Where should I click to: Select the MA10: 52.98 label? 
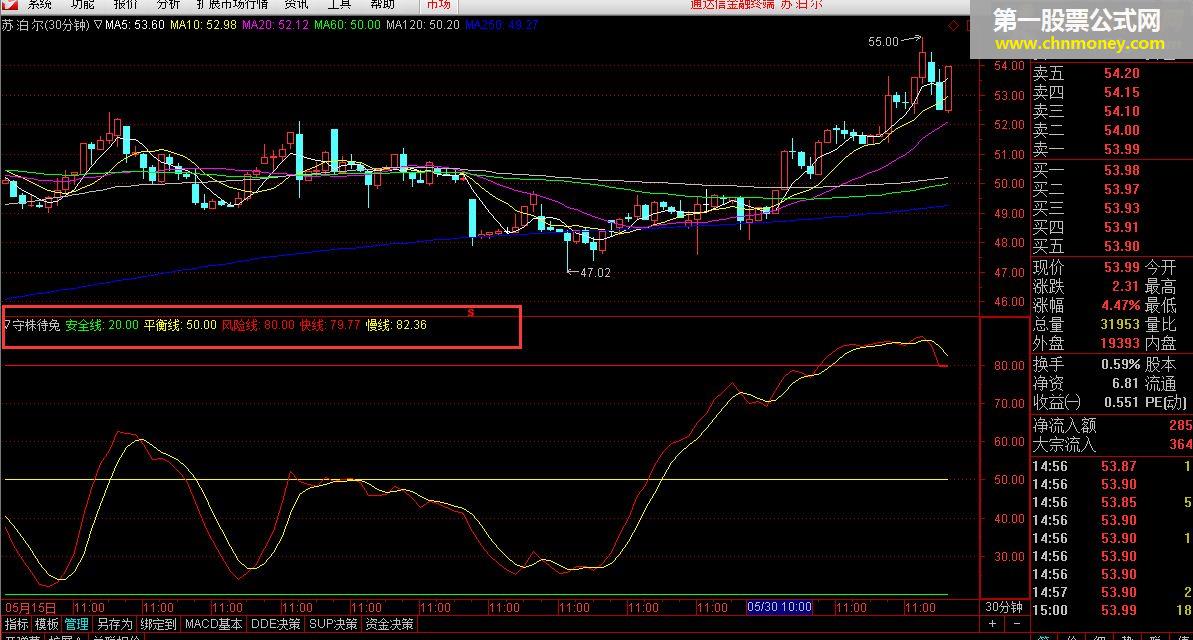pyautogui.click(x=203, y=25)
